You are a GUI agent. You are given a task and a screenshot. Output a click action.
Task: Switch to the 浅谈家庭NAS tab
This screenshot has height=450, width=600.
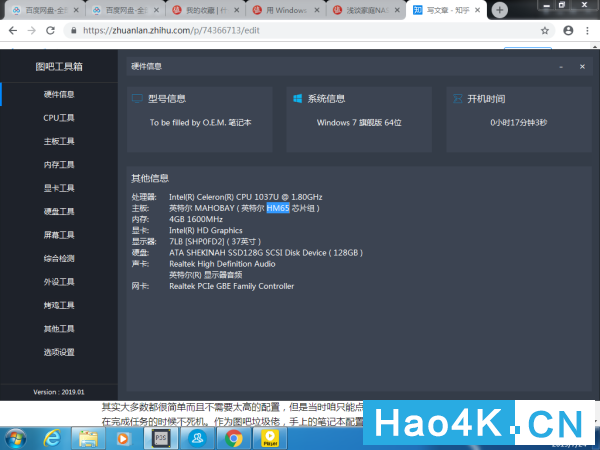point(366,10)
